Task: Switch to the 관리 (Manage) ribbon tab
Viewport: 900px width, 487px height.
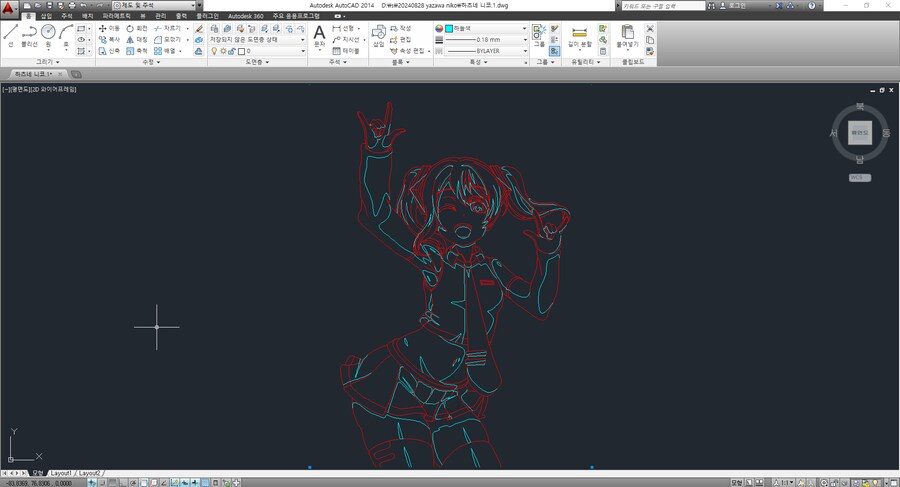Action: pos(160,16)
